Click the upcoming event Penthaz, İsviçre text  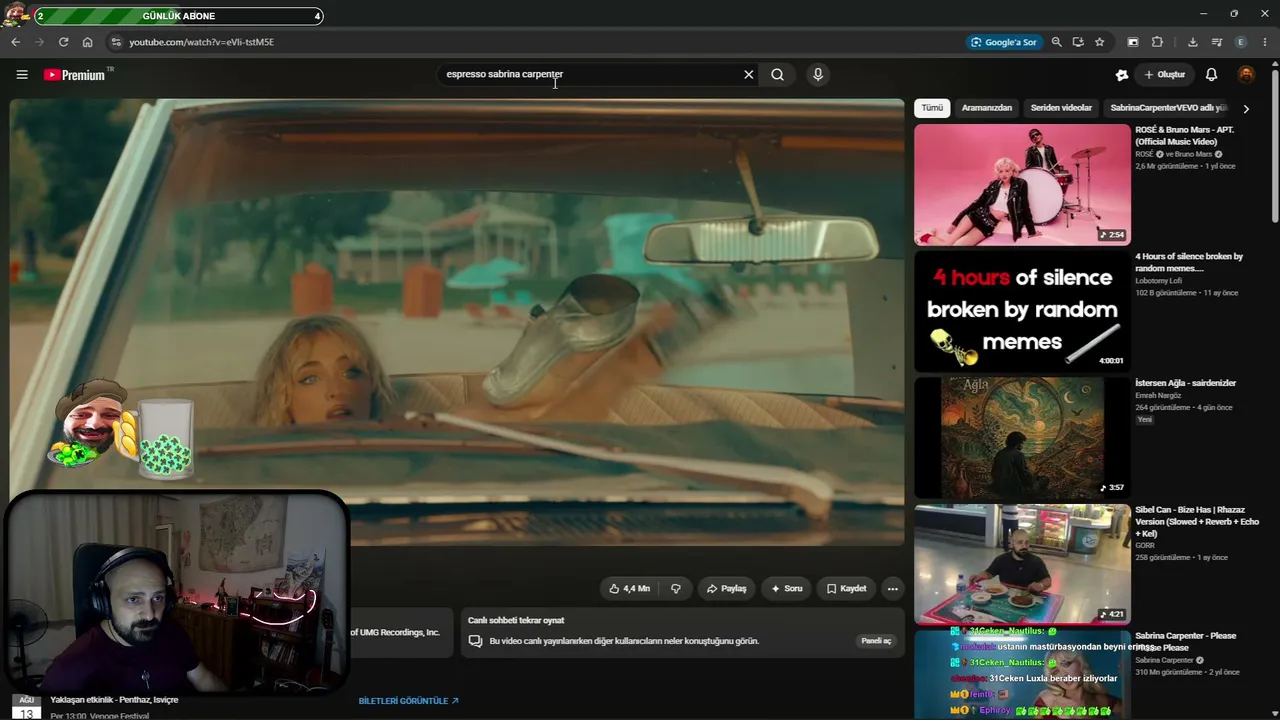click(x=114, y=700)
